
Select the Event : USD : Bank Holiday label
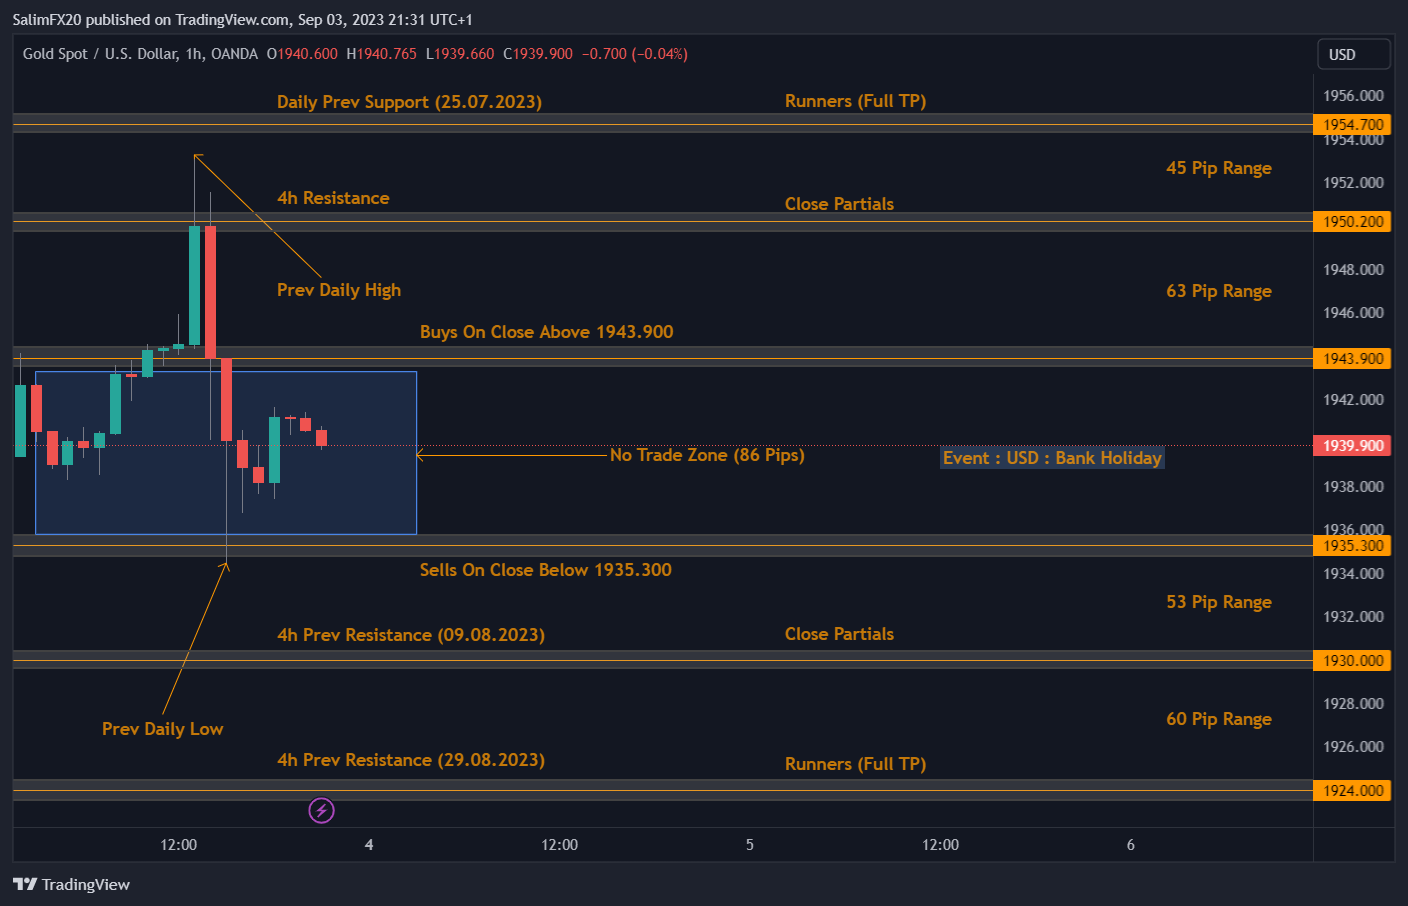[1051, 457]
